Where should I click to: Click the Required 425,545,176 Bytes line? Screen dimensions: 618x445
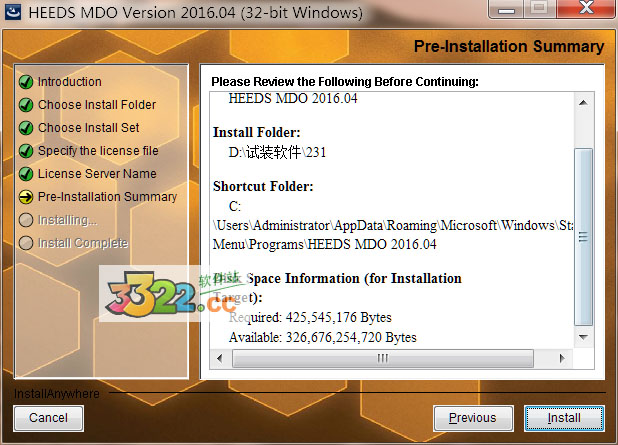310,317
